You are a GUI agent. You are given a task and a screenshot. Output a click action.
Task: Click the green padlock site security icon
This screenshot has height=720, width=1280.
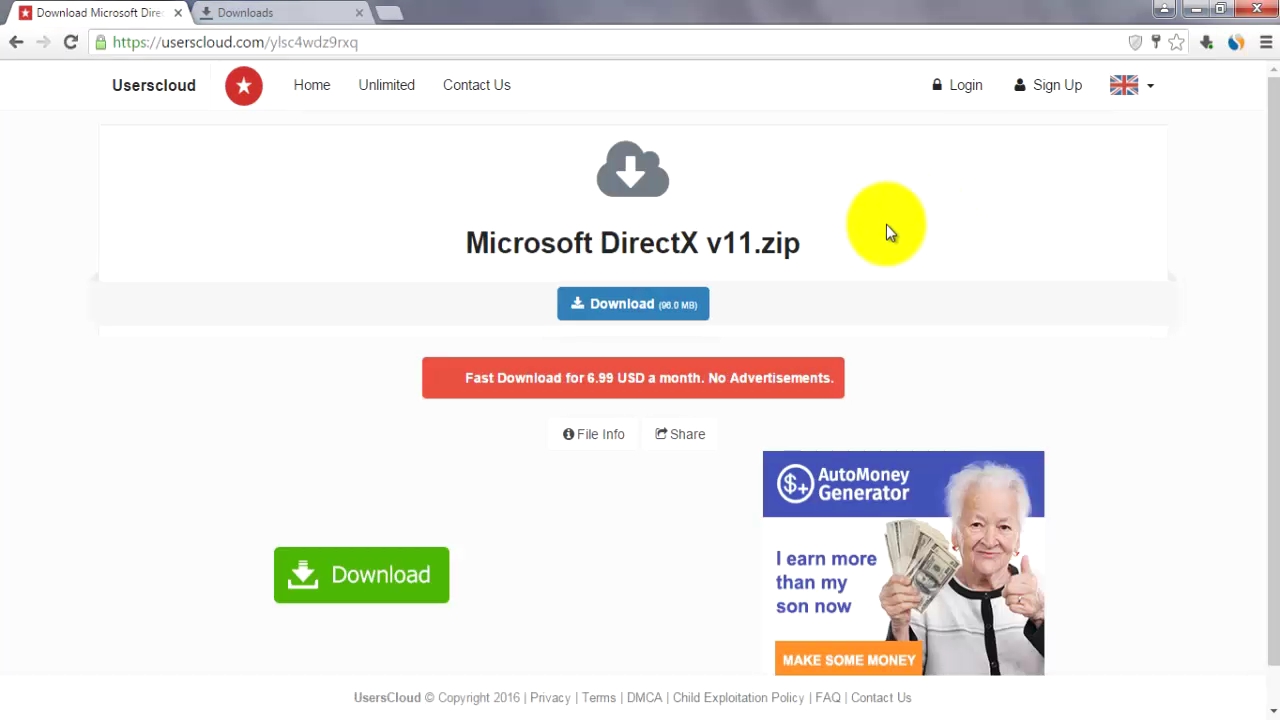click(x=99, y=42)
